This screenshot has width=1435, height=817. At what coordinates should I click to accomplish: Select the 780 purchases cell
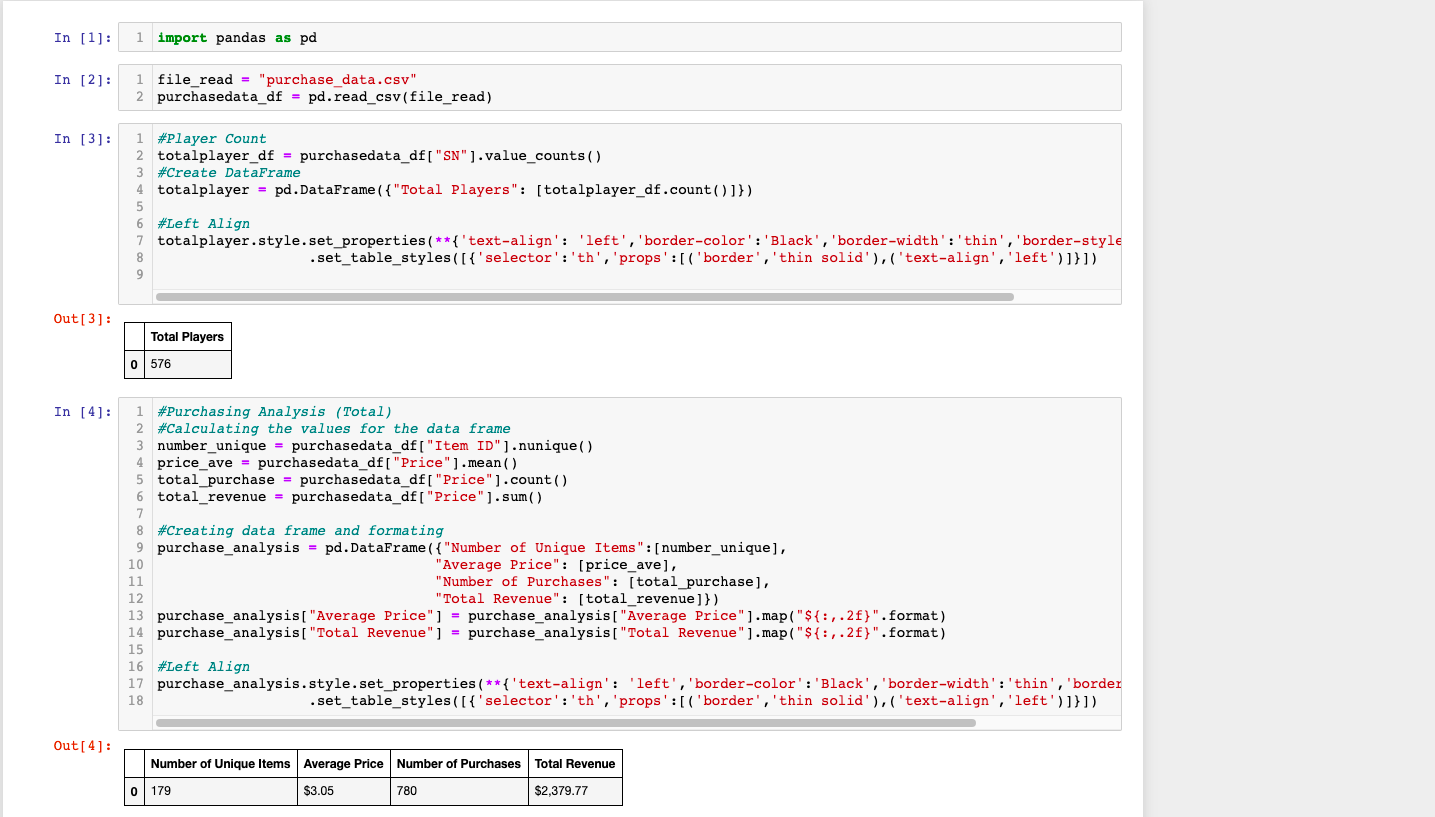[459, 791]
